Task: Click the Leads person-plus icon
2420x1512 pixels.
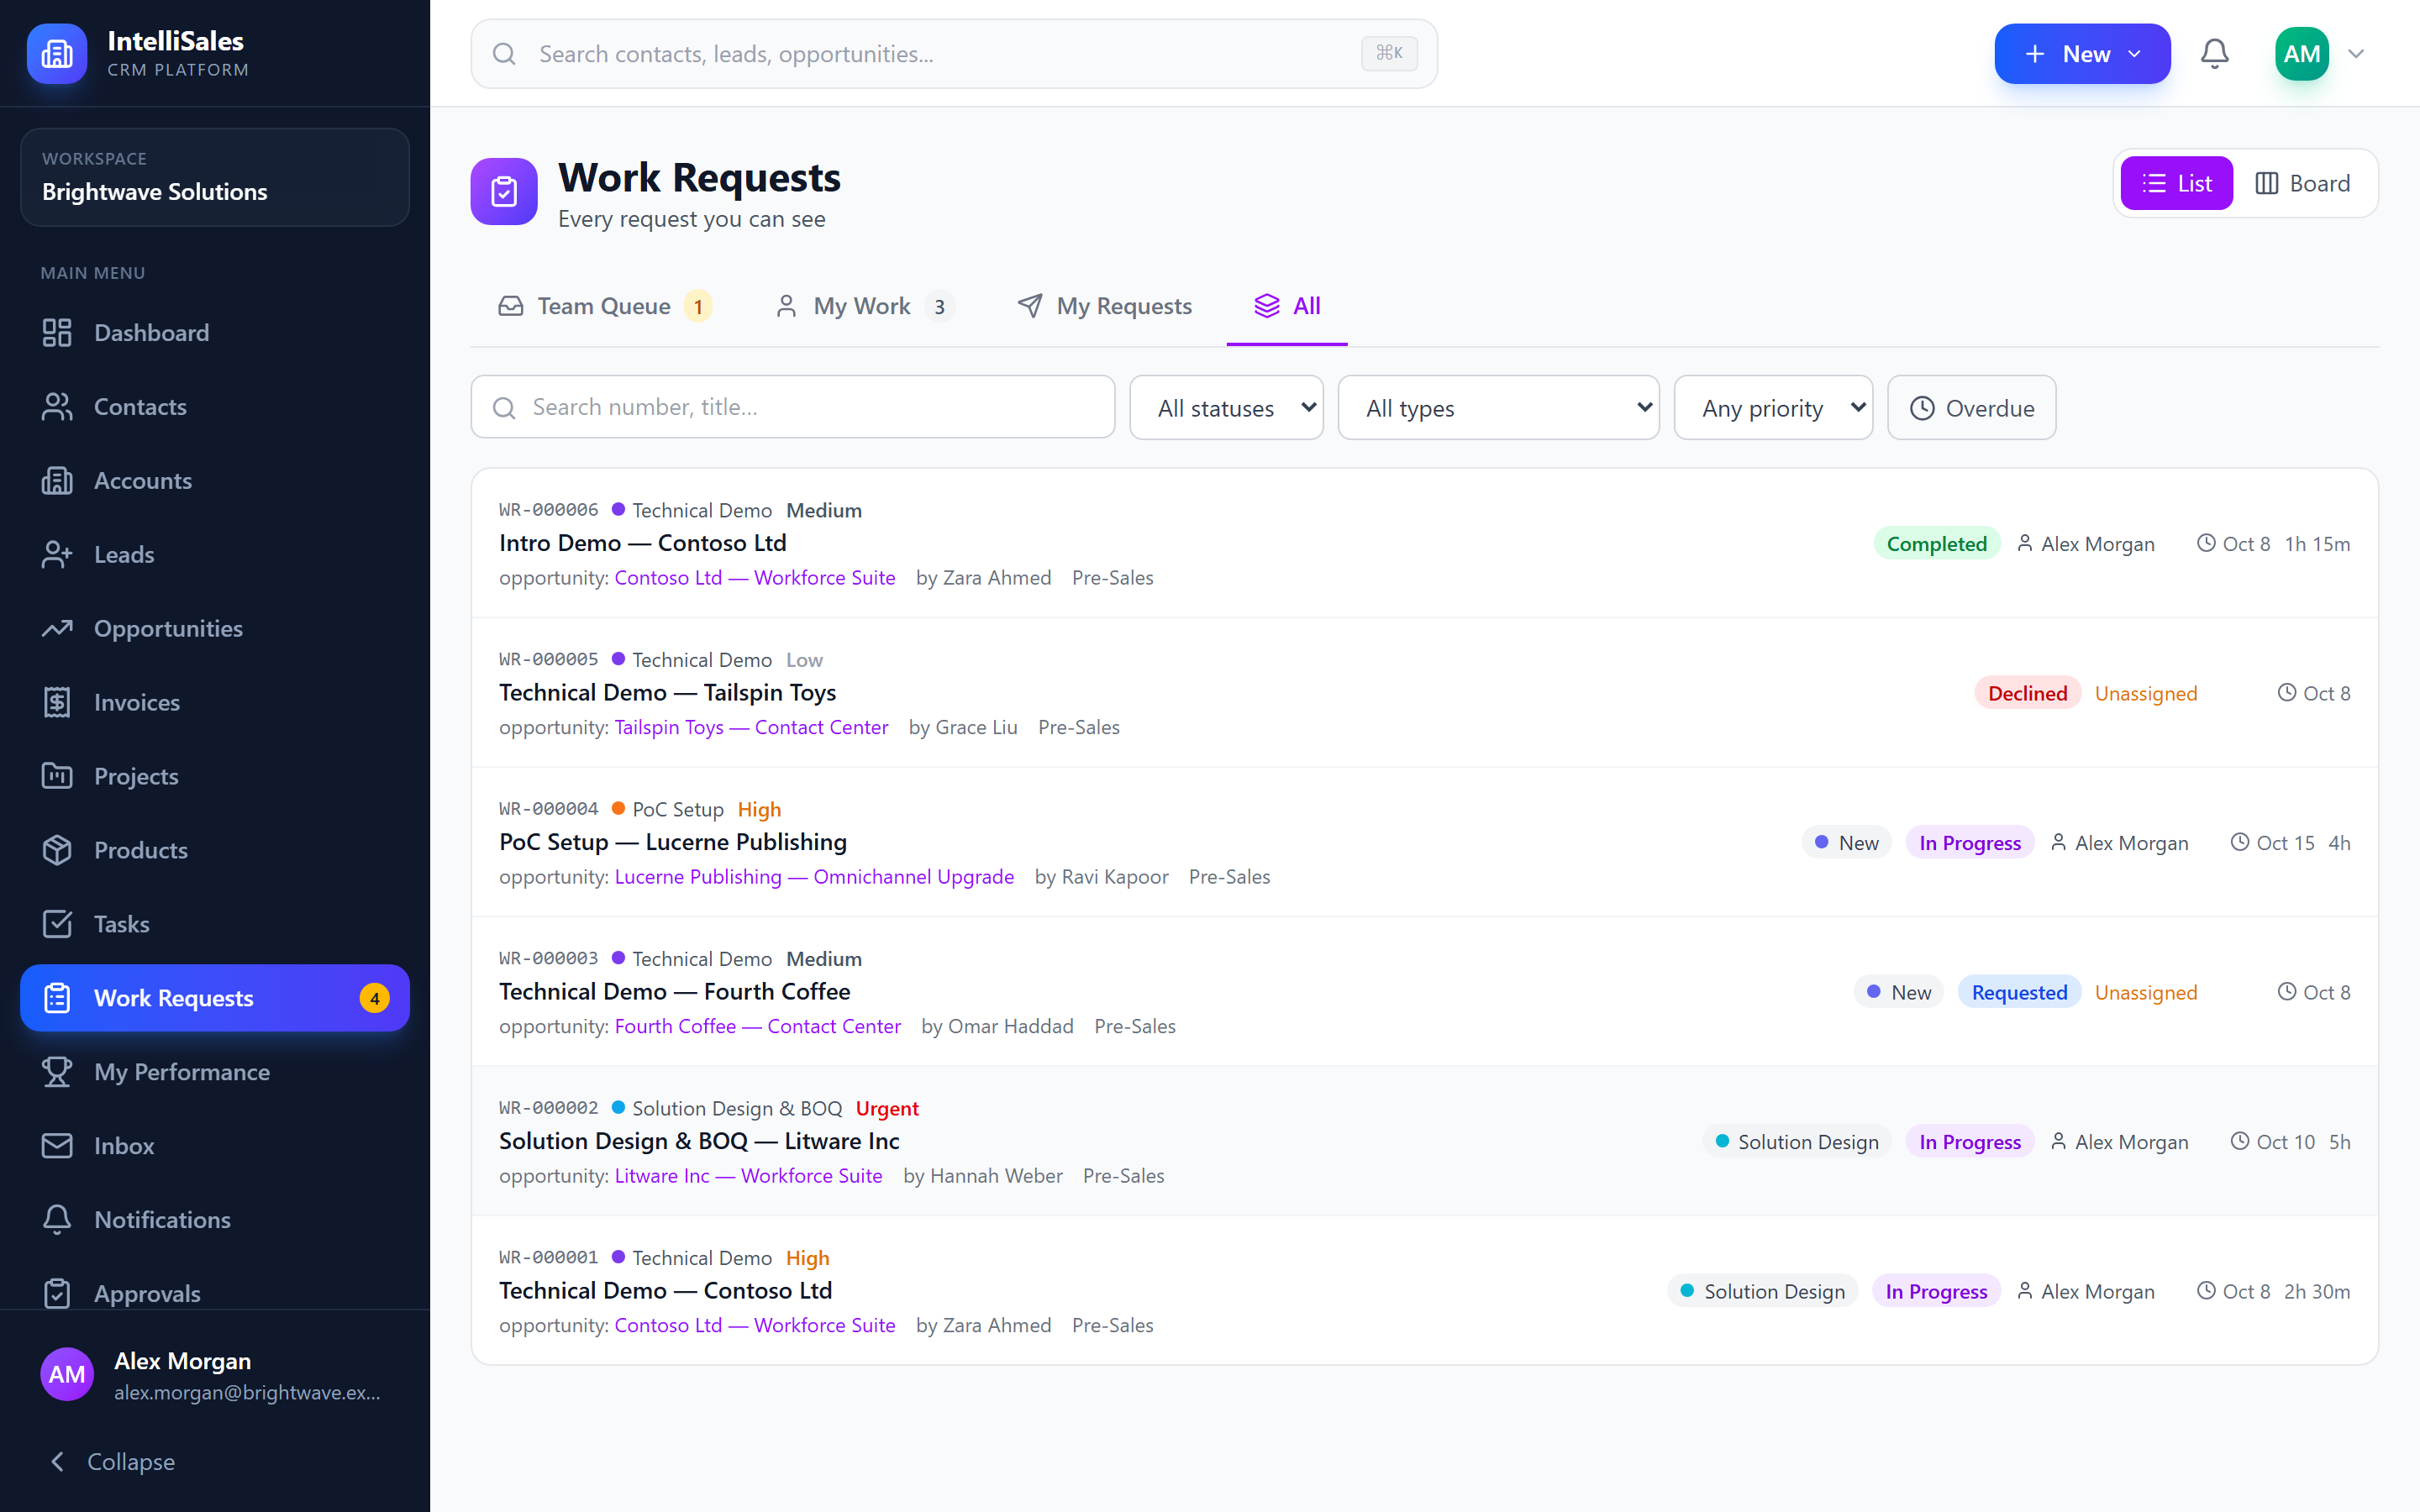Action: point(57,555)
